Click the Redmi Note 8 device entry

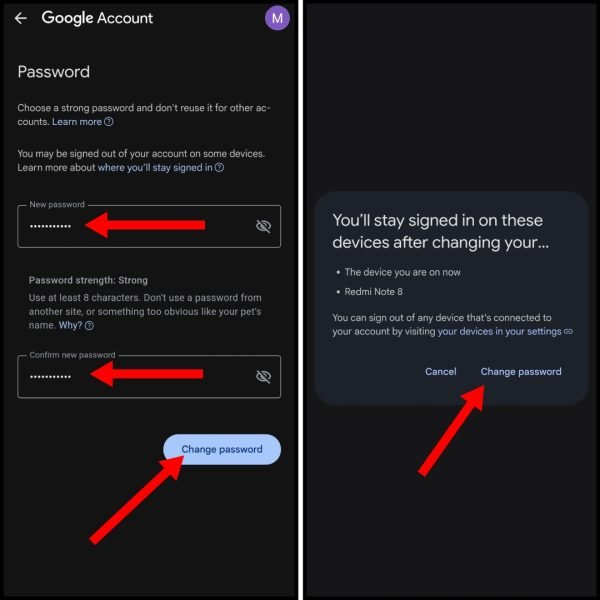pyautogui.click(x=373, y=292)
